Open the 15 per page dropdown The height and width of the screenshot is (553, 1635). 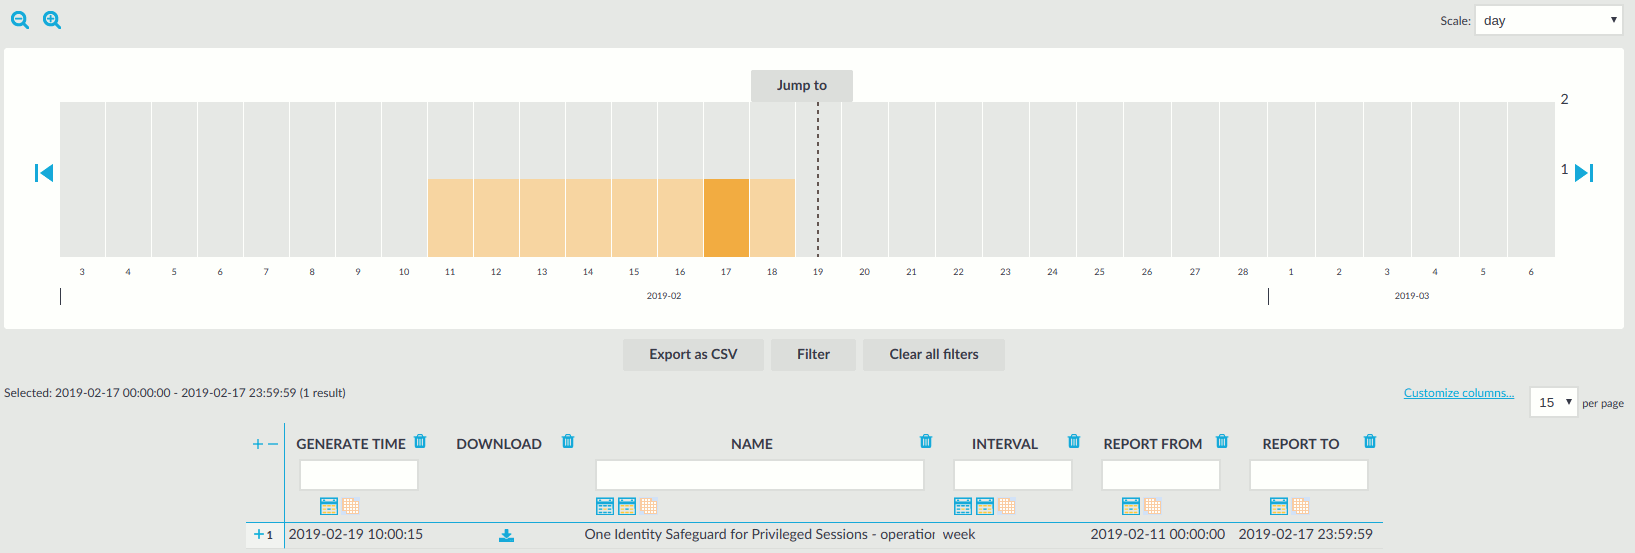coord(1553,402)
